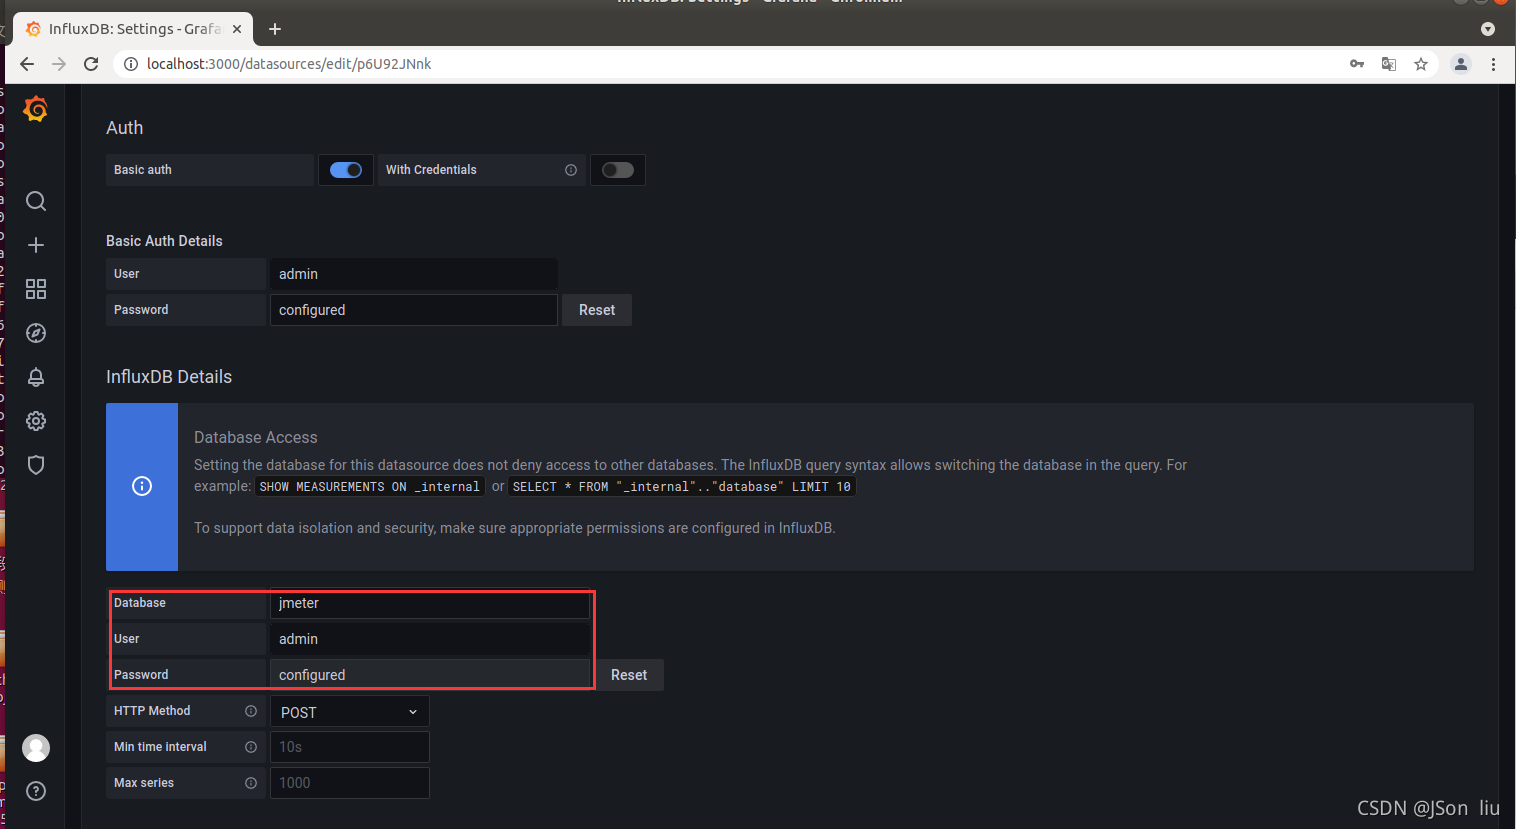Click the Auth section heading

[x=125, y=128]
